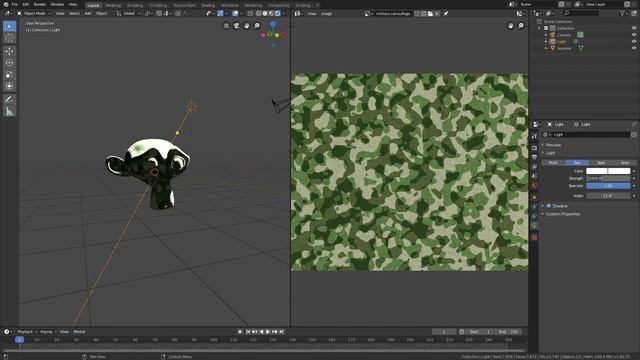Click the open image folder icon in image editor
640x360 pixels.
(430, 13)
